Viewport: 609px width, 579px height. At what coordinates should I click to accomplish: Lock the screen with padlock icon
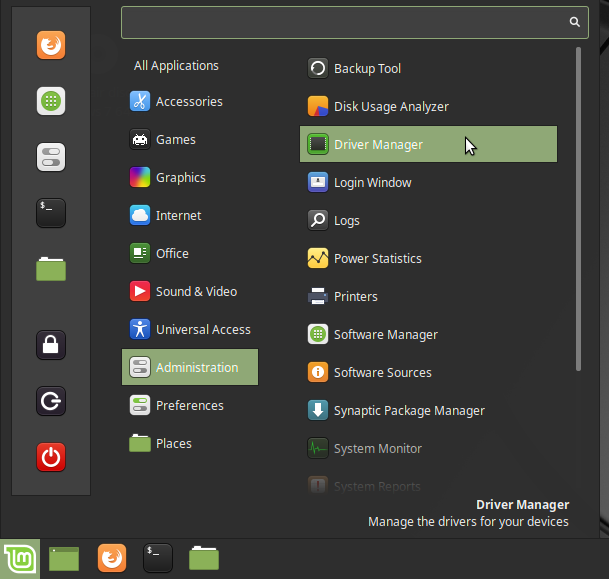click(x=51, y=345)
